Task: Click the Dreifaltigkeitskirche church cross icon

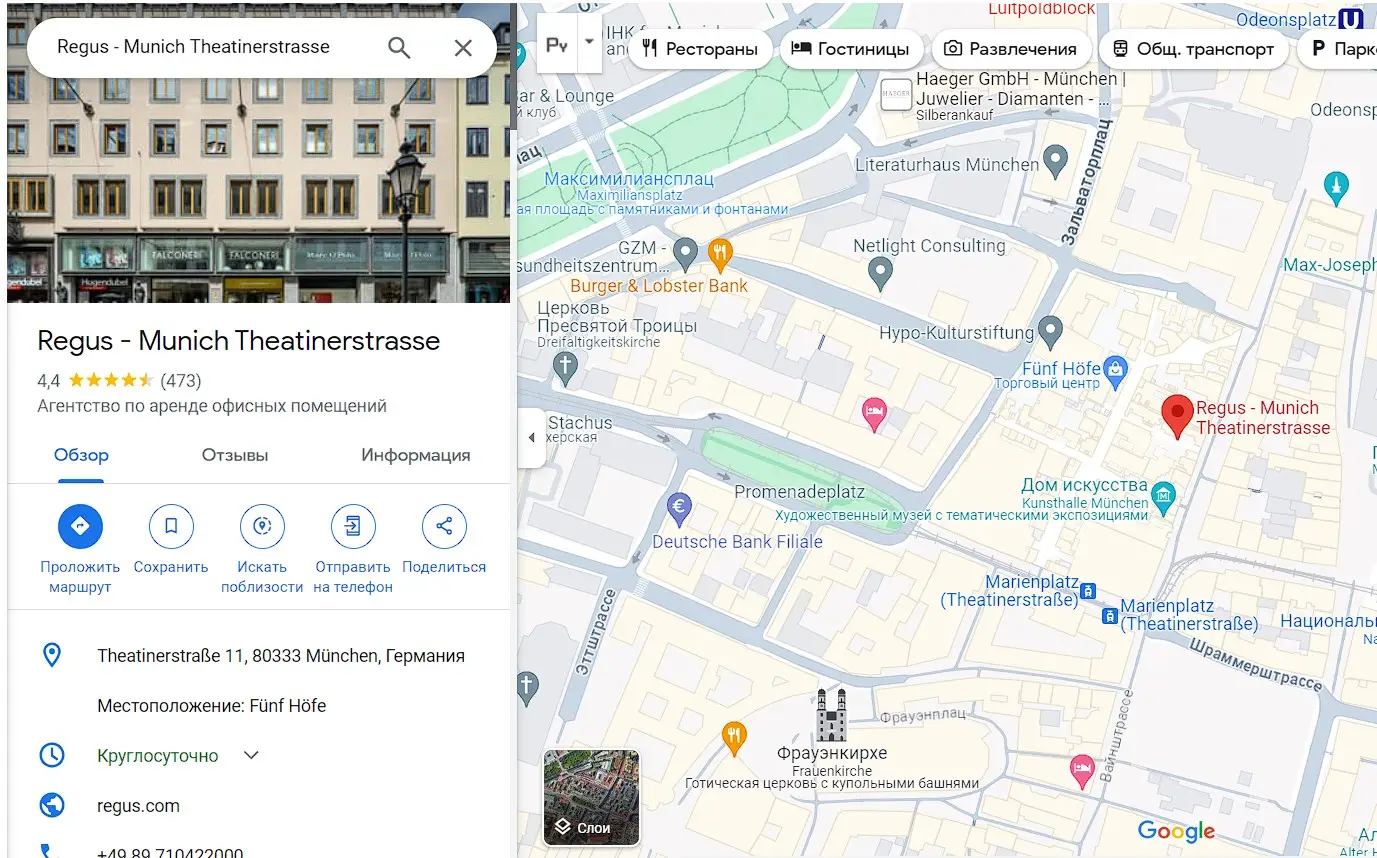Action: [565, 368]
